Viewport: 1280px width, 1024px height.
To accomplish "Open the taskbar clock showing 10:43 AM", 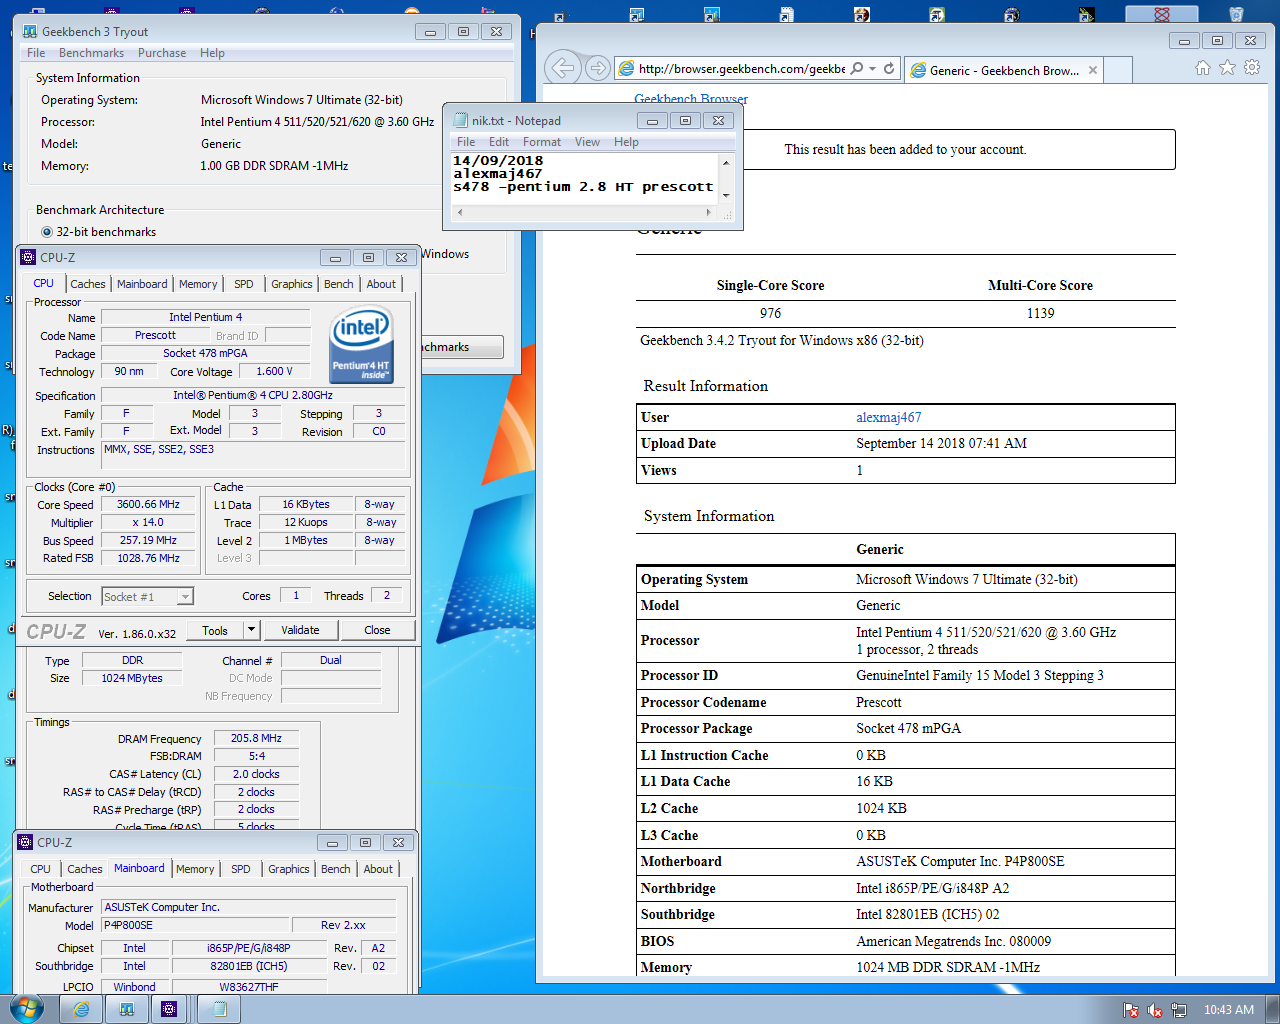I will tap(1228, 1010).
